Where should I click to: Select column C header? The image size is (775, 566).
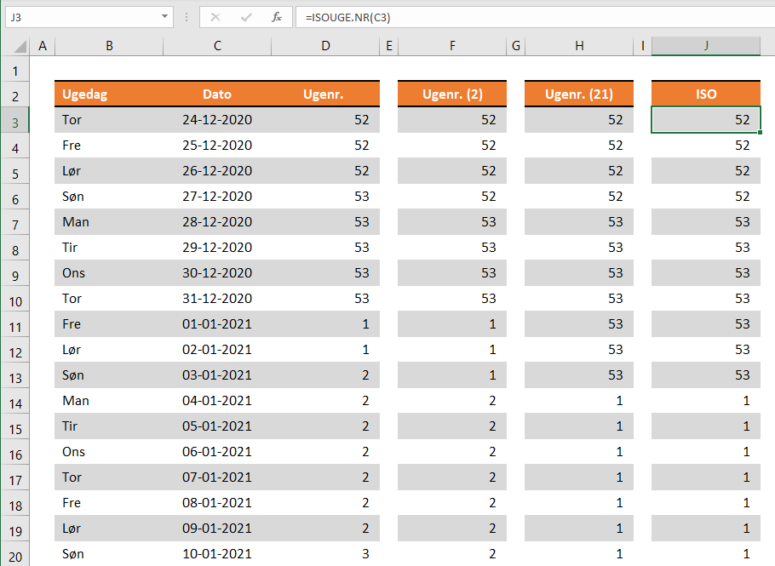217,46
